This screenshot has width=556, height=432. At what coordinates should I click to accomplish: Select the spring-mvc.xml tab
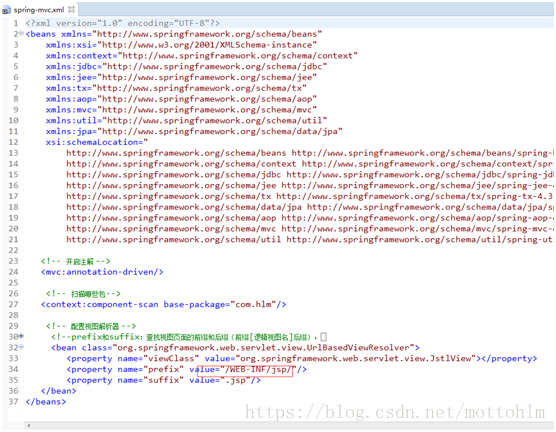(x=39, y=10)
